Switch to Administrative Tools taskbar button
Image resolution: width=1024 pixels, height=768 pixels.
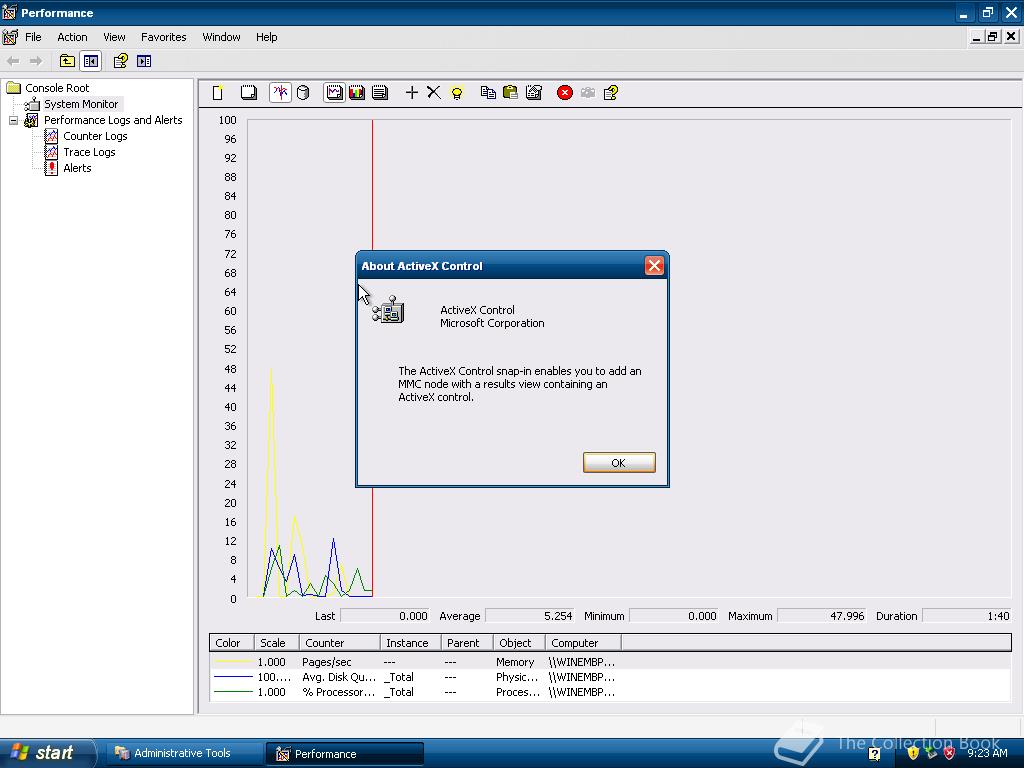click(185, 753)
